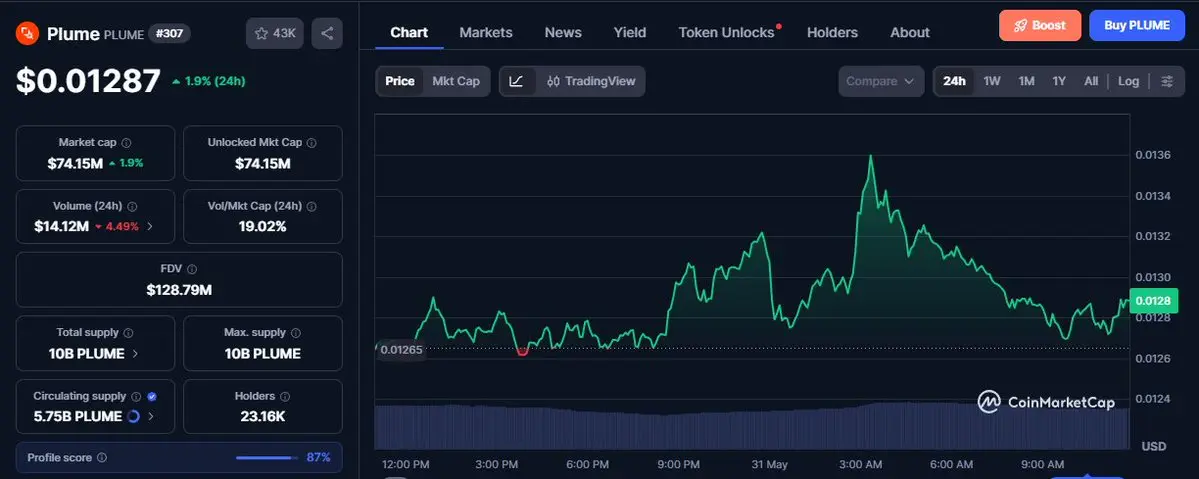The image size is (1199, 479).
Task: Switch to TradingView chart mode
Action: pyautogui.click(x=591, y=81)
